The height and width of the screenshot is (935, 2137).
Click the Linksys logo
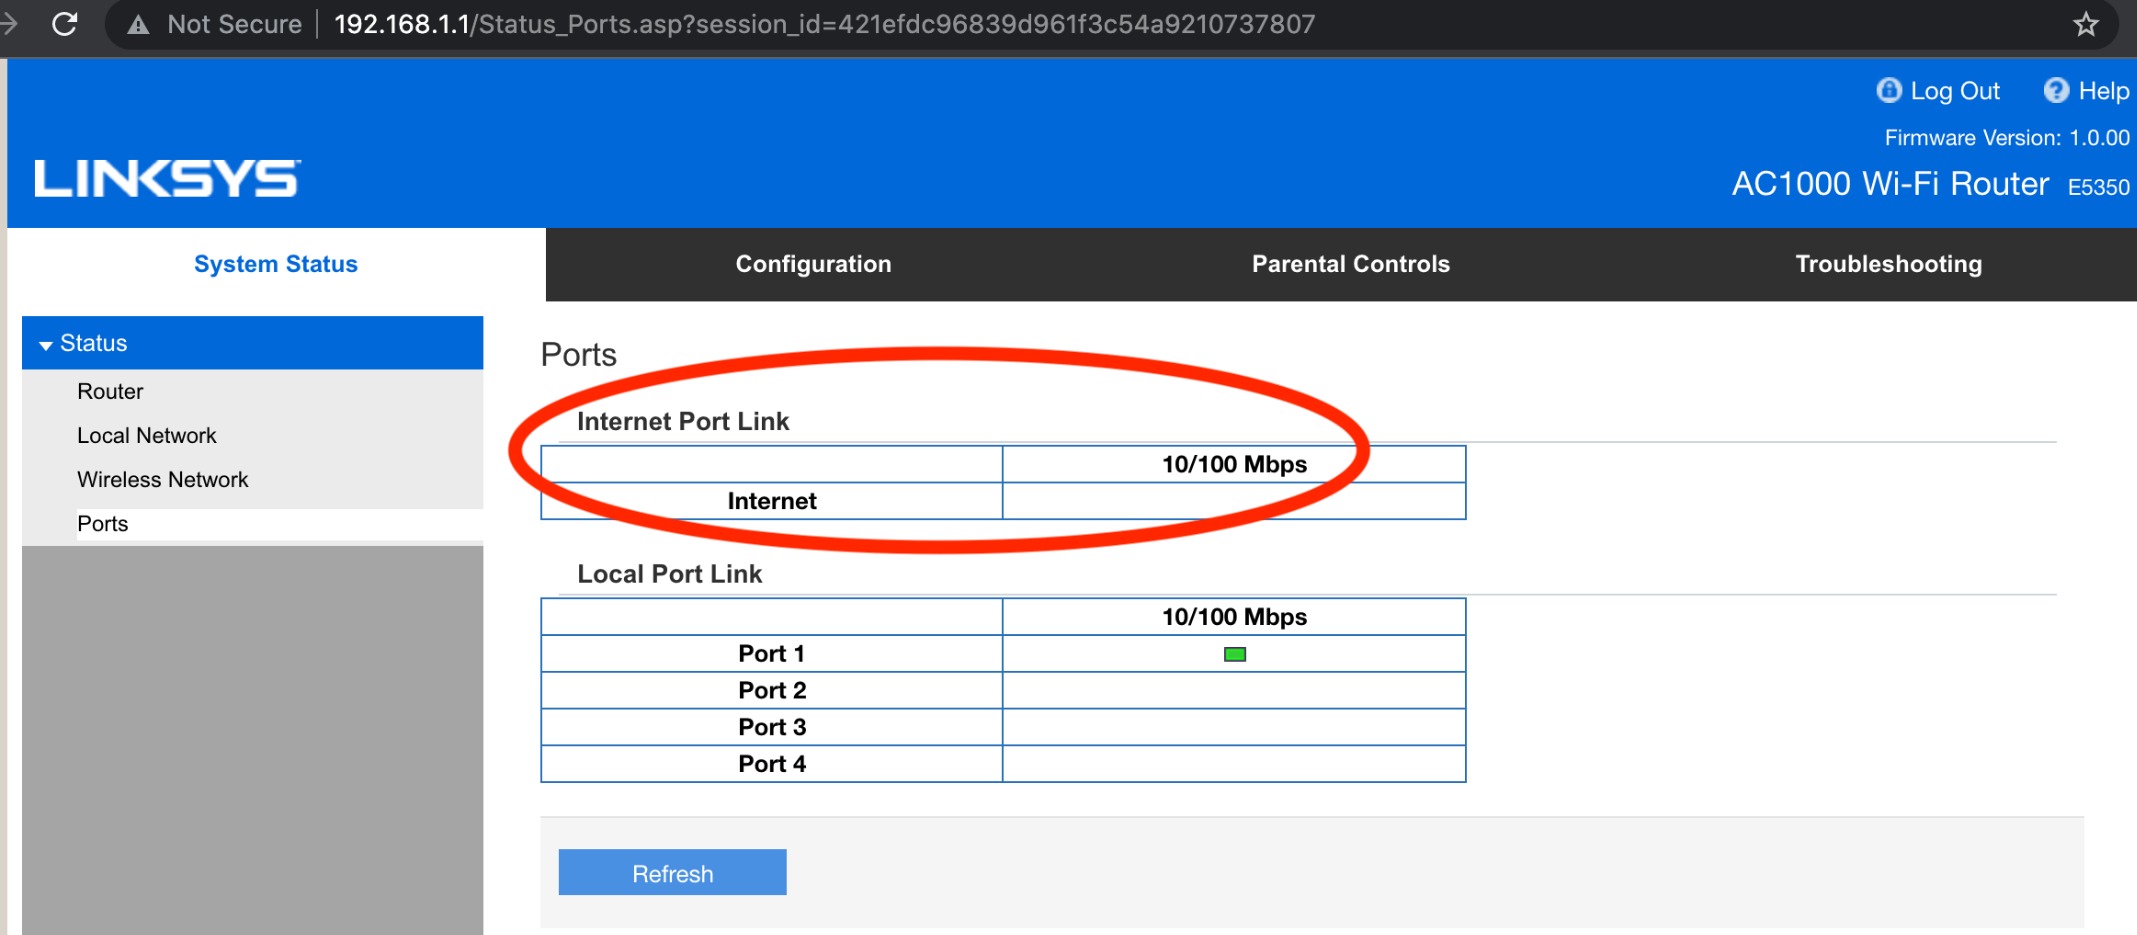[167, 179]
